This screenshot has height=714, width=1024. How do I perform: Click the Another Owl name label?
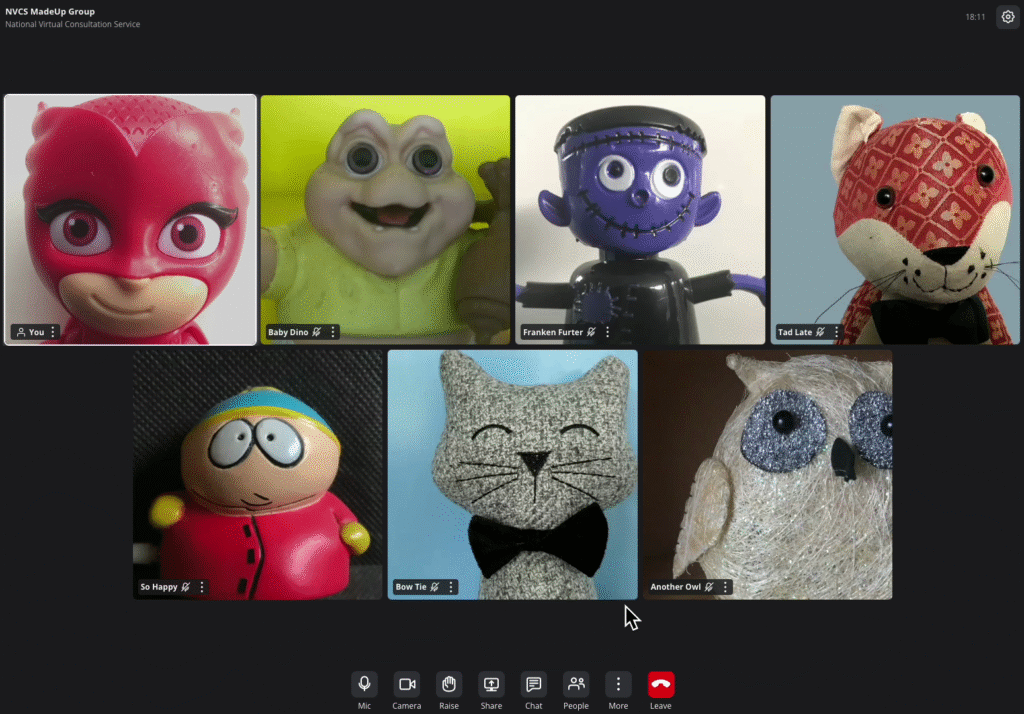[x=675, y=587]
